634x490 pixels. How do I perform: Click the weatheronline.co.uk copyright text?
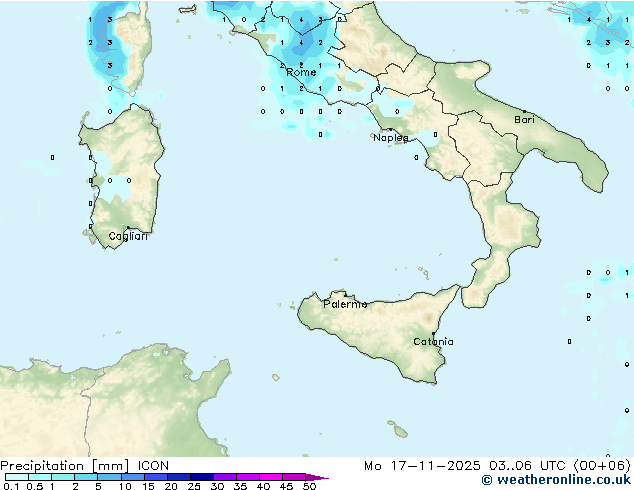tap(556, 480)
